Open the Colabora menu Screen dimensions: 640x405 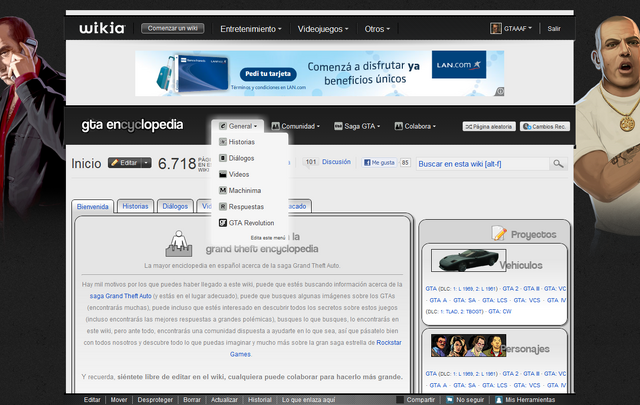click(415, 126)
